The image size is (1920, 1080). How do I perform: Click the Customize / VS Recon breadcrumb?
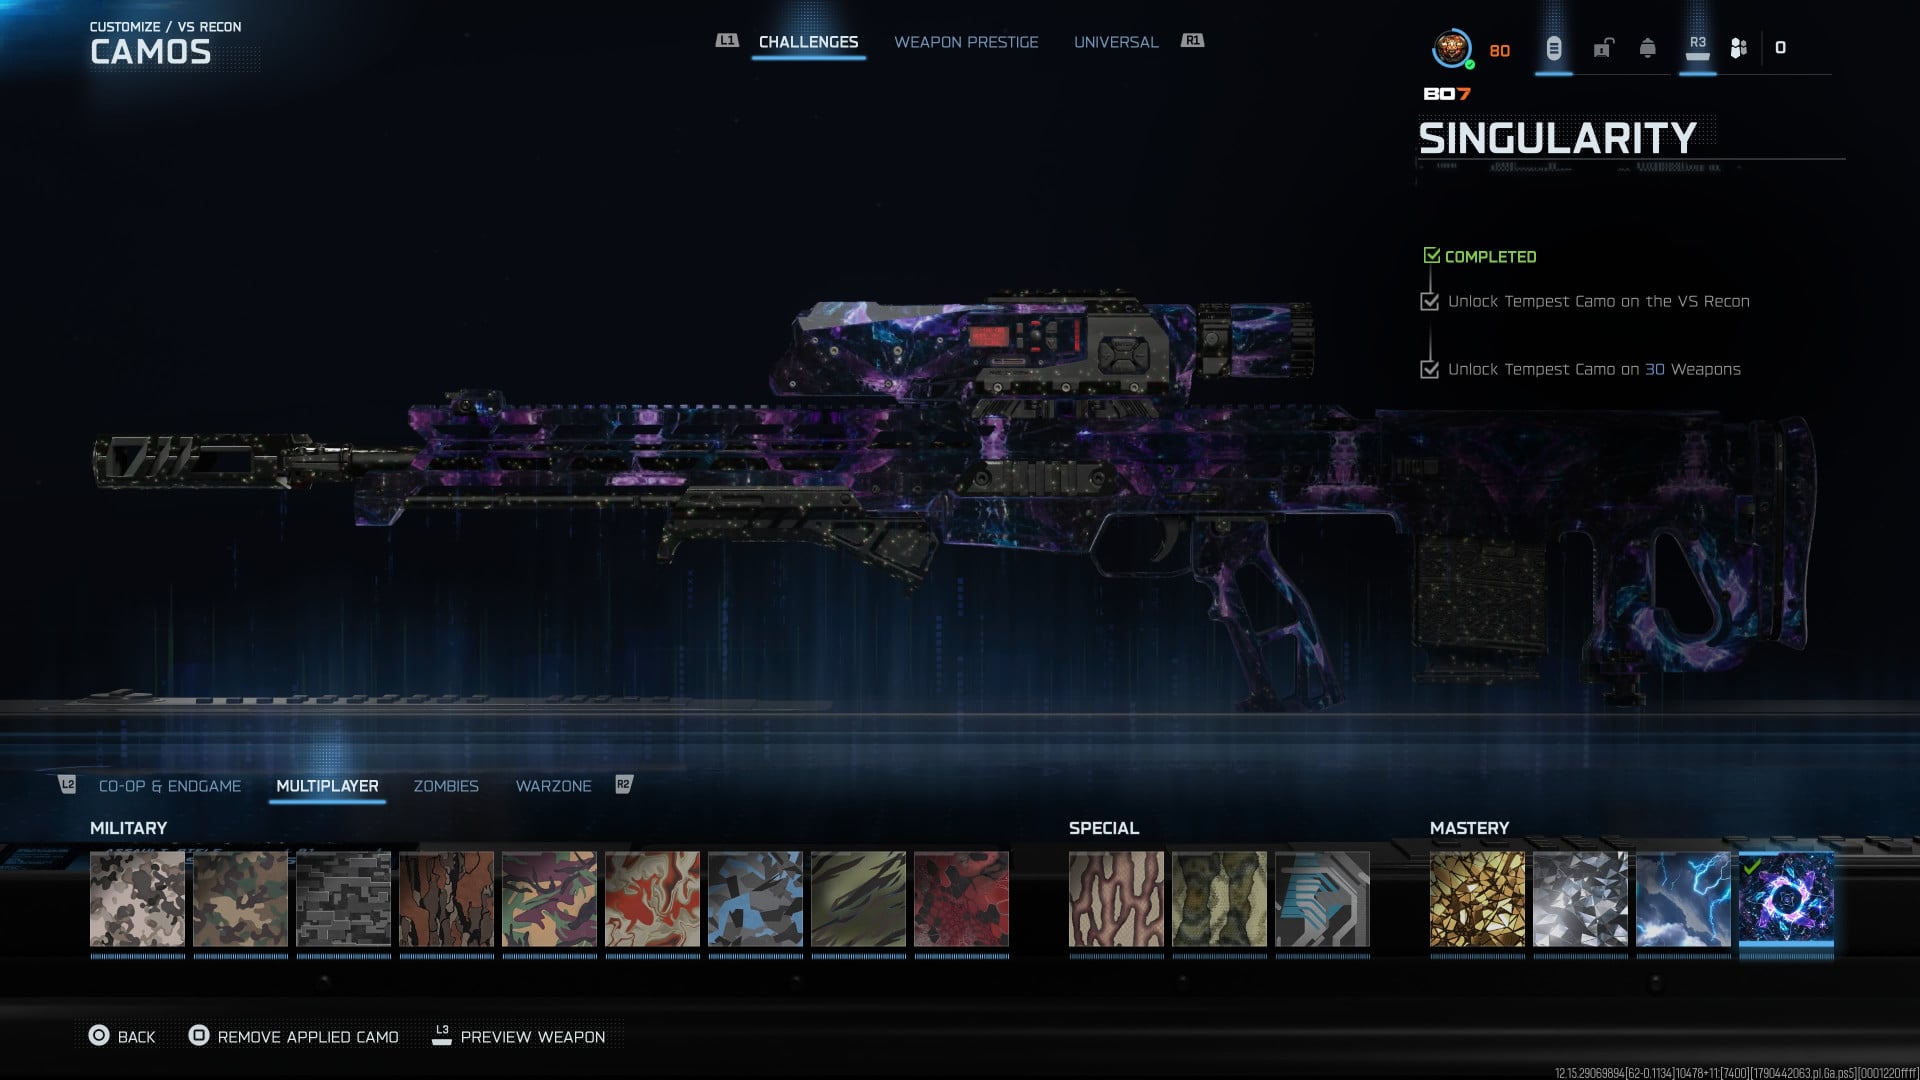(x=165, y=27)
